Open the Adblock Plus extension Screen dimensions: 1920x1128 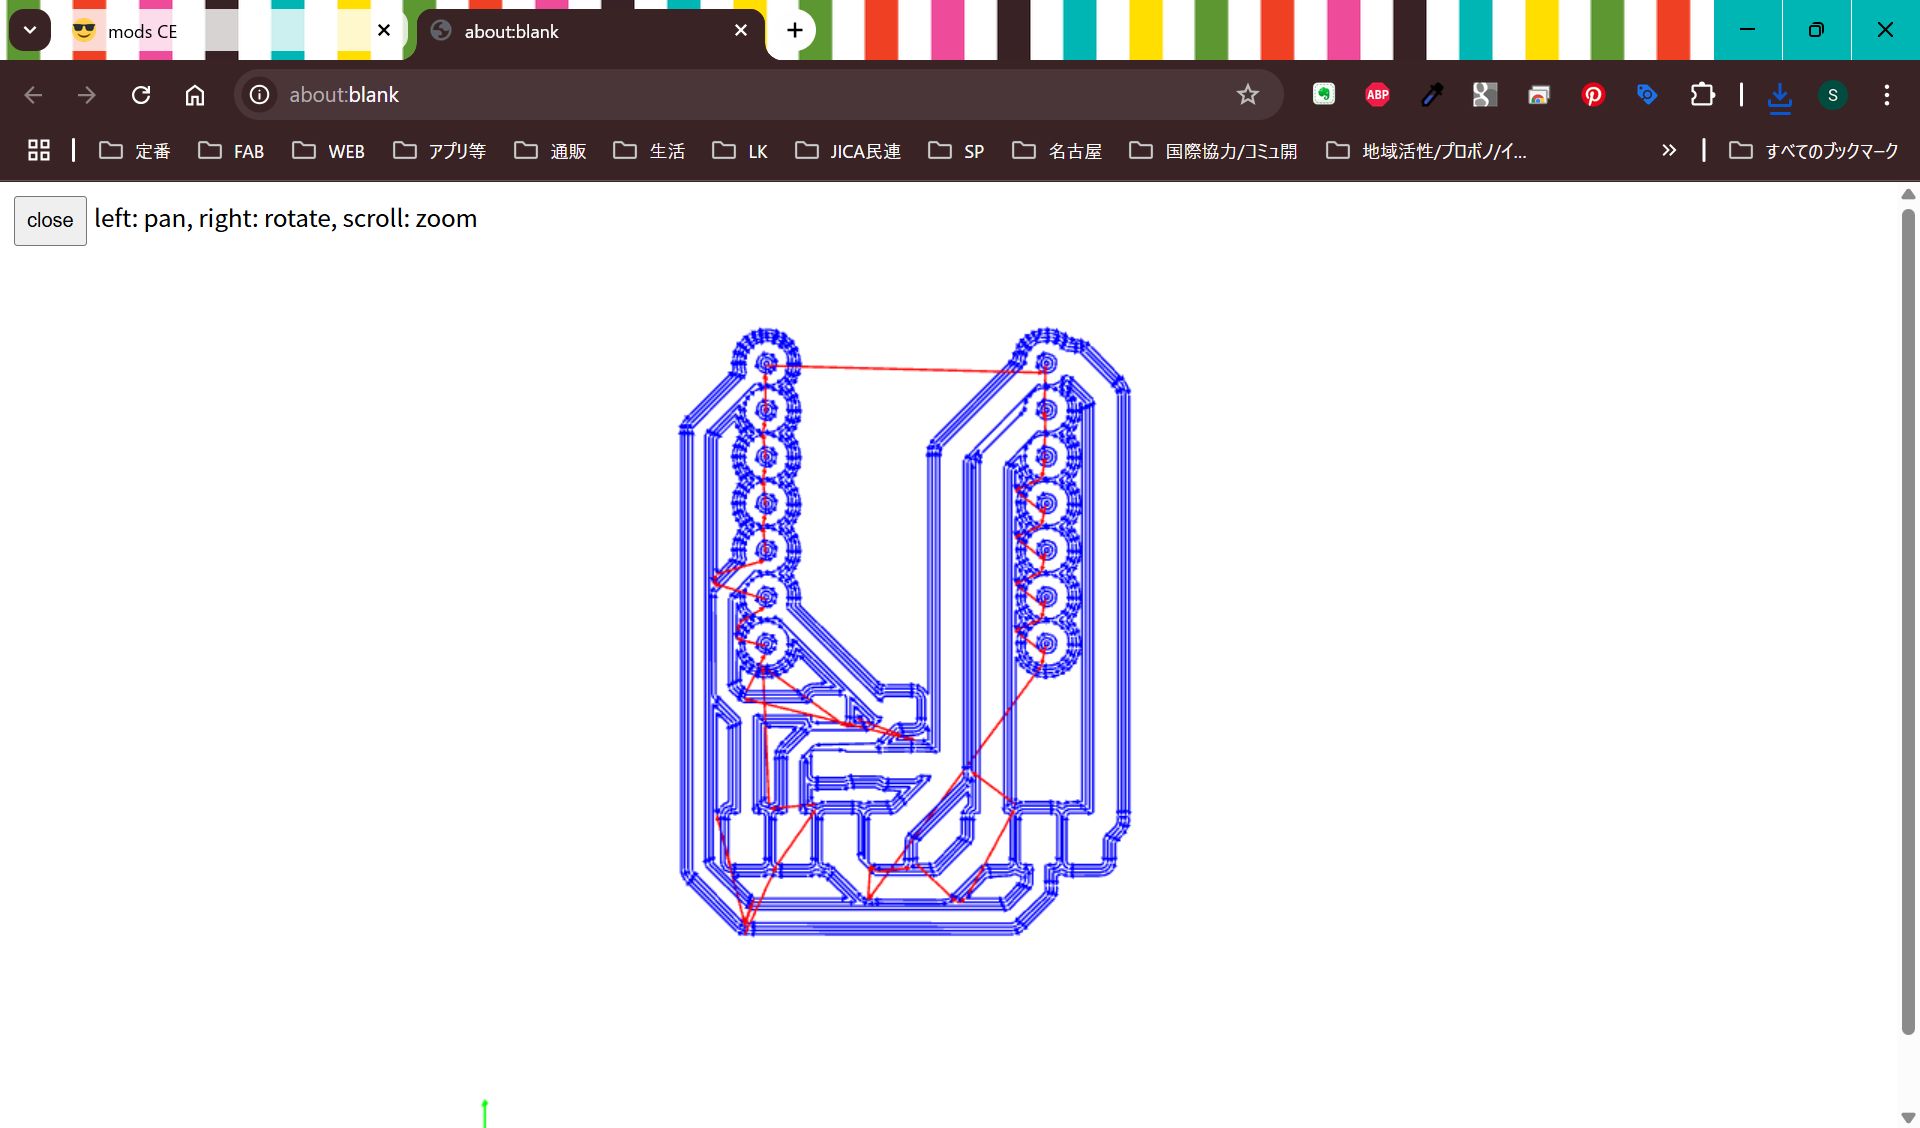(1378, 95)
